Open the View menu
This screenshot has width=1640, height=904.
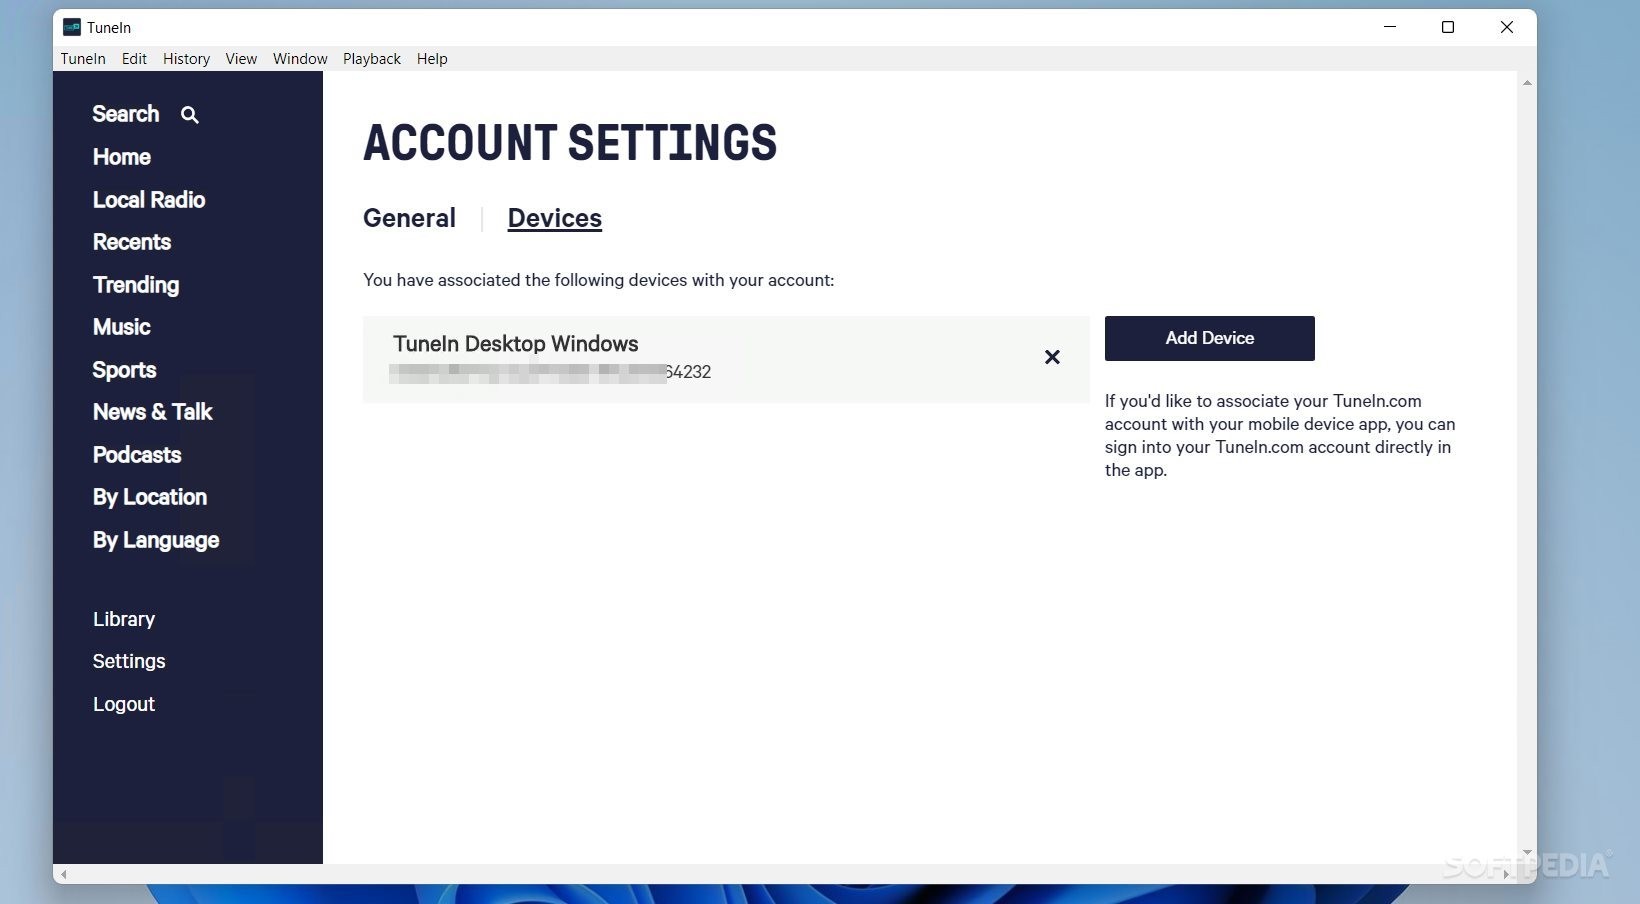(241, 59)
